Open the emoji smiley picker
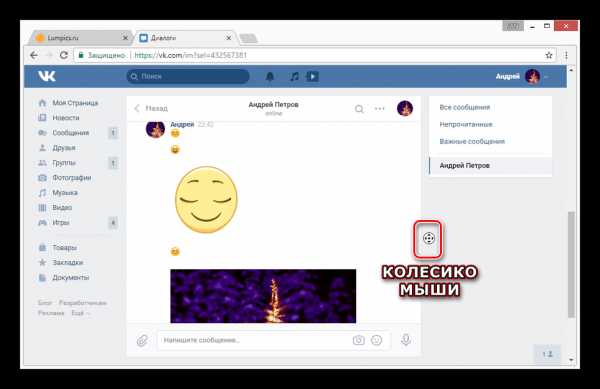This screenshot has height=389, width=600. [377, 340]
